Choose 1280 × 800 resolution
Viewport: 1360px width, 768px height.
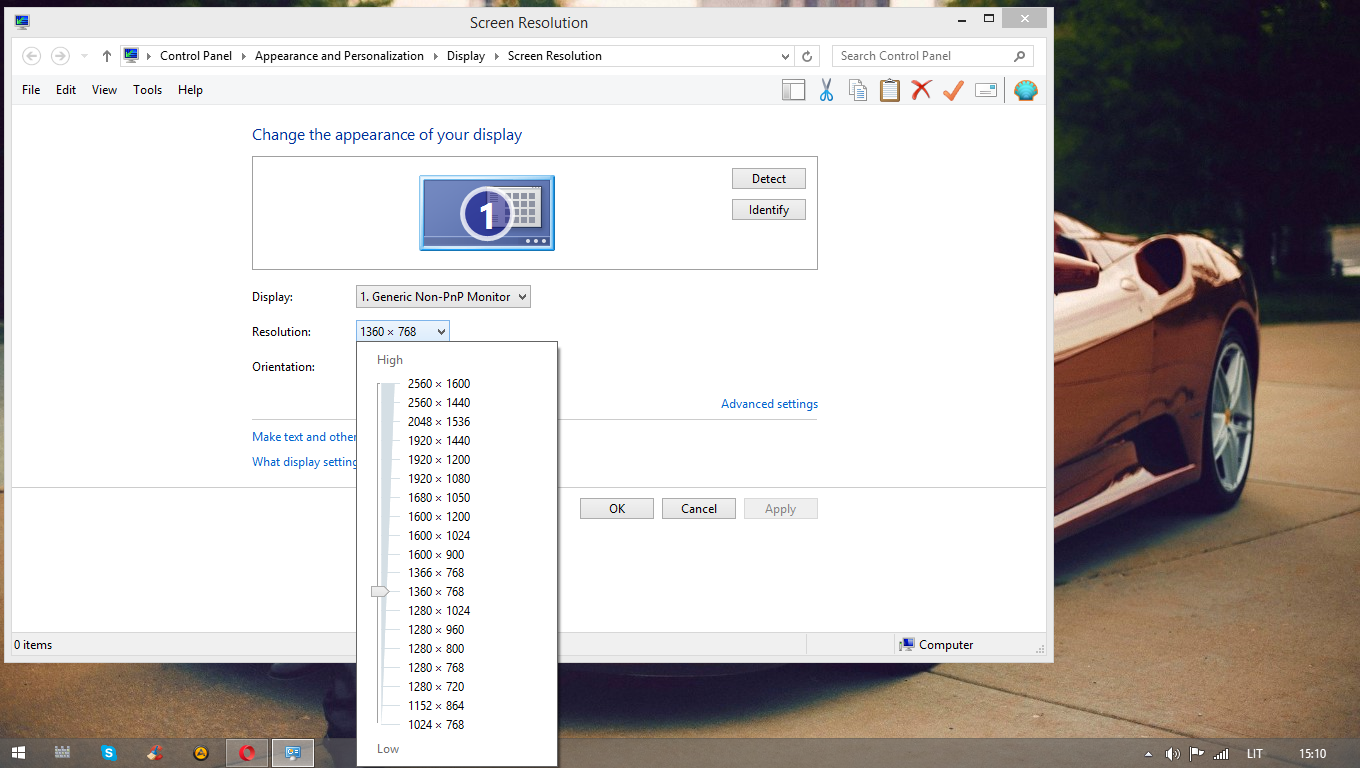[x=436, y=649]
